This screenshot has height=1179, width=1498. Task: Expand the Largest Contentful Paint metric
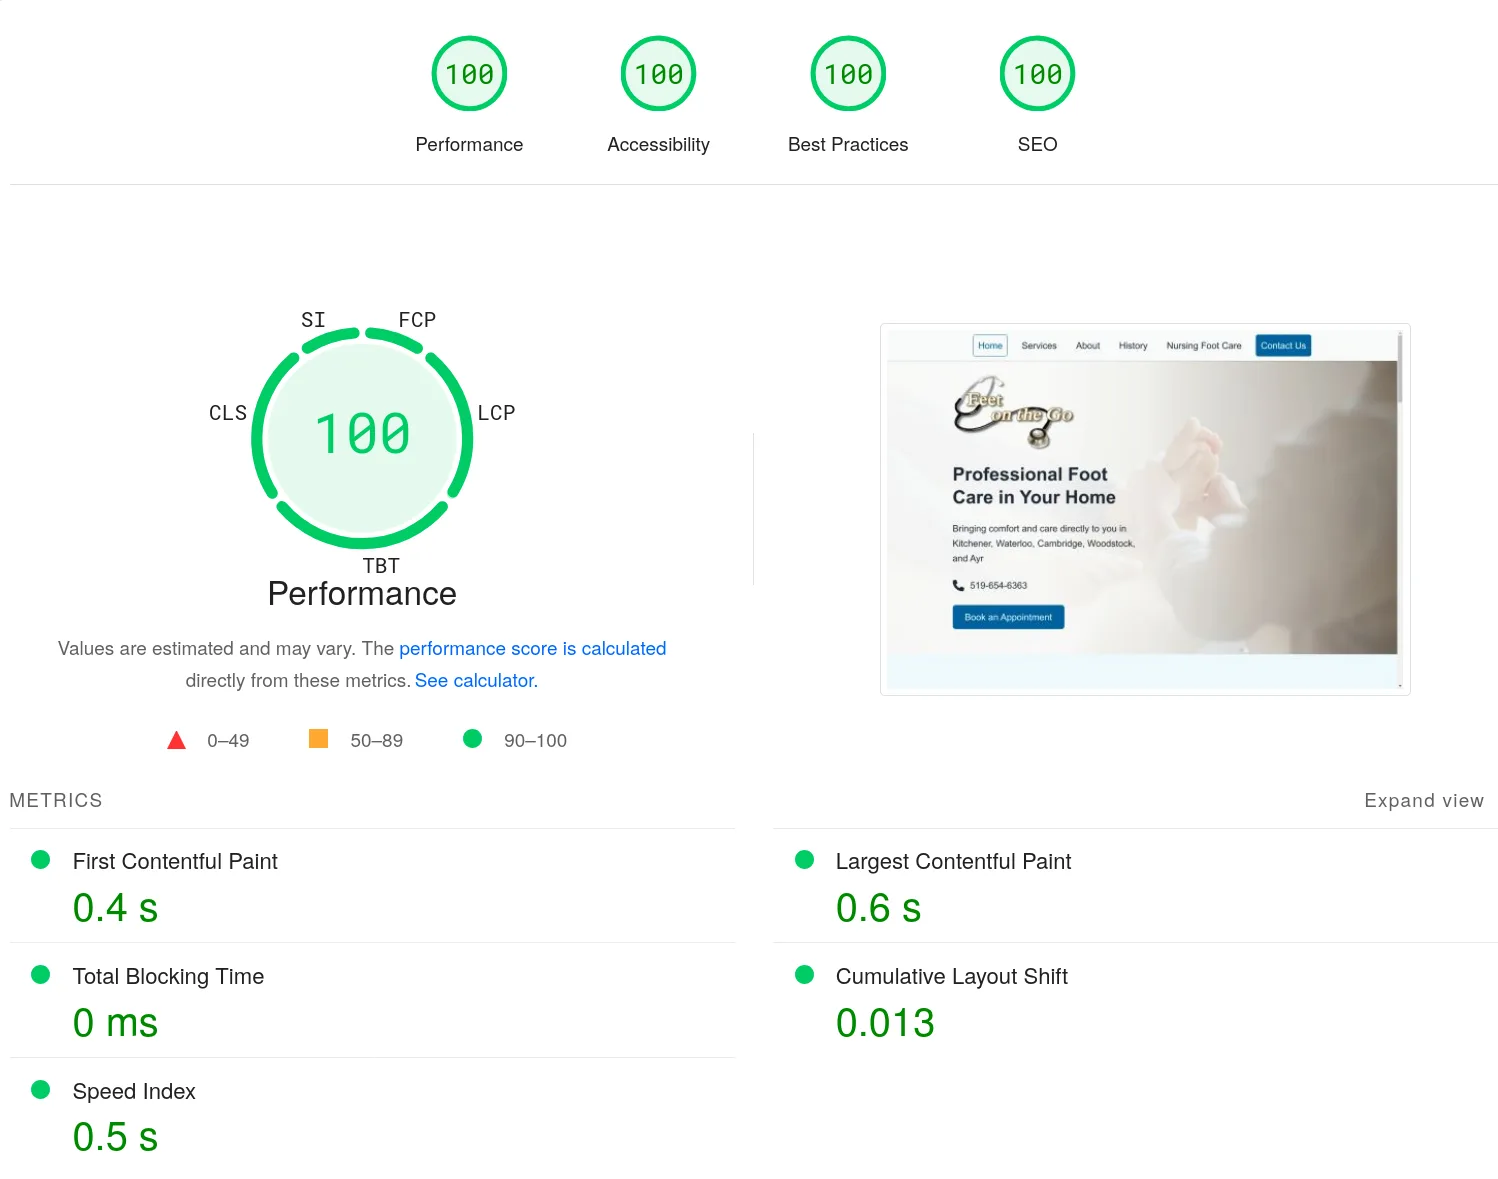pyautogui.click(x=1135, y=886)
